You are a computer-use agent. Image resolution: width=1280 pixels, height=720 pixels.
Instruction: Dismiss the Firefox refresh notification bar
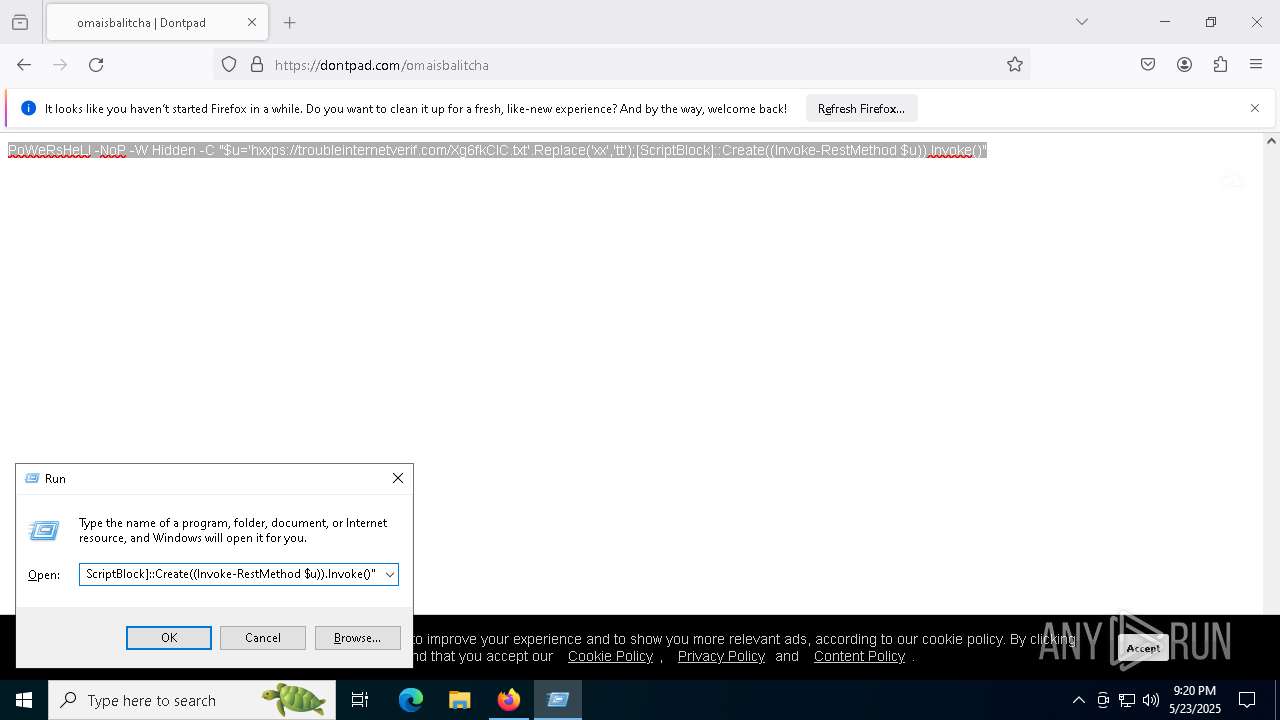pyautogui.click(x=1255, y=108)
